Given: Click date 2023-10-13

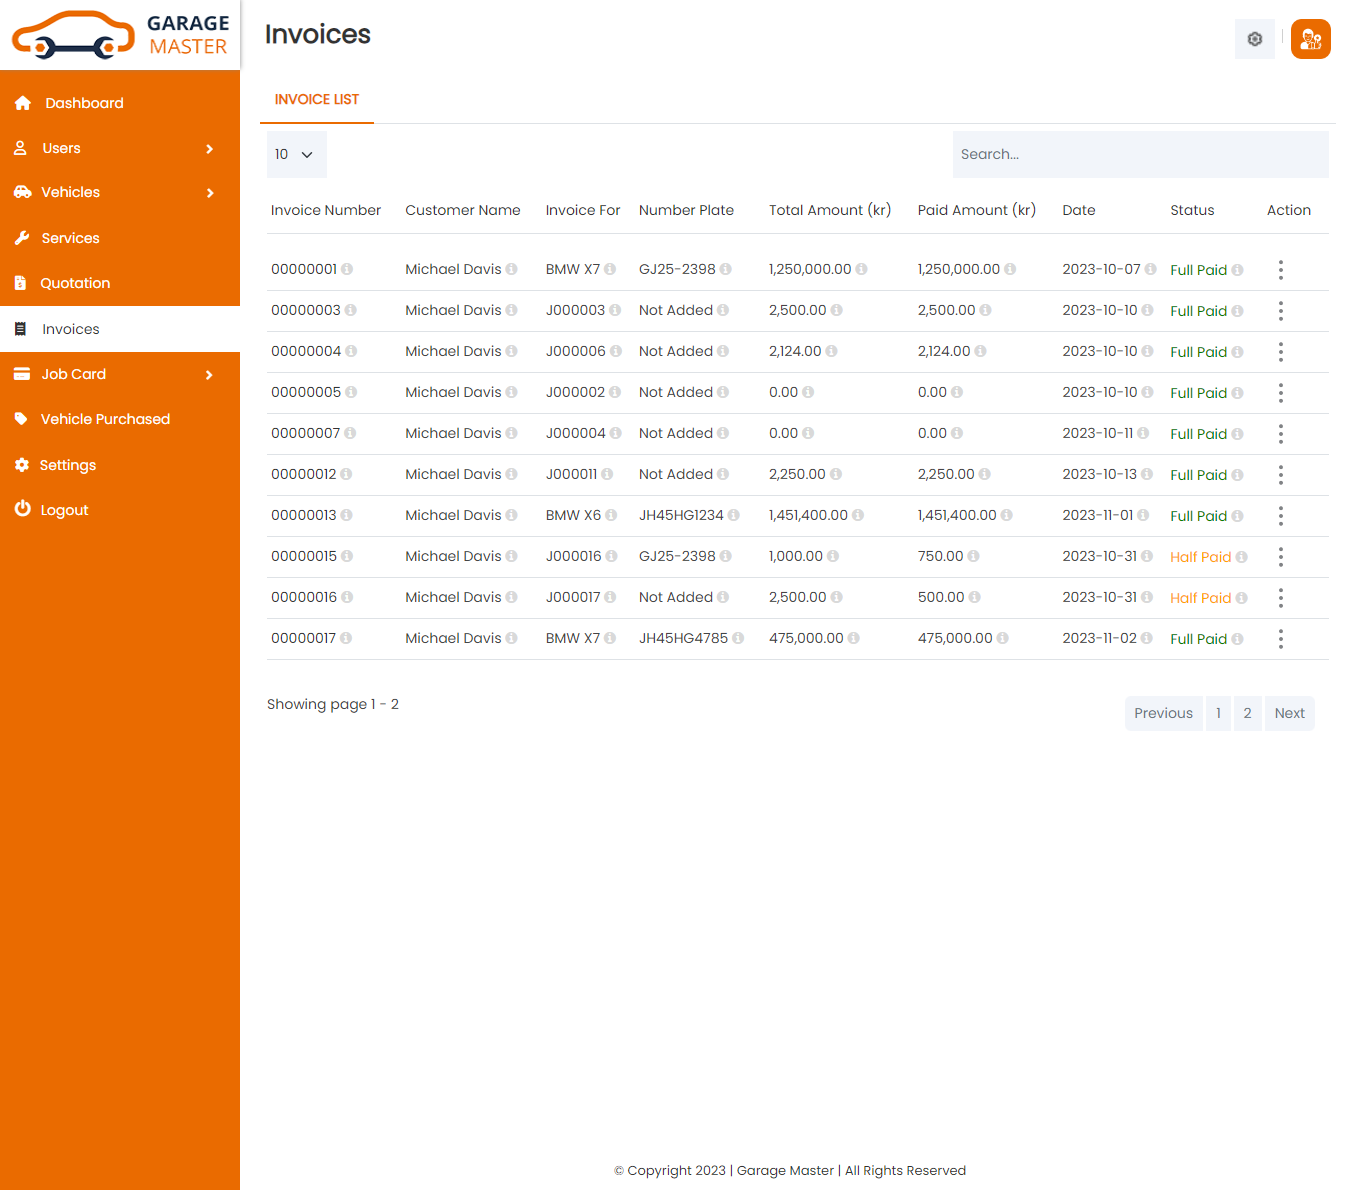Looking at the screenshot, I should (1099, 474).
